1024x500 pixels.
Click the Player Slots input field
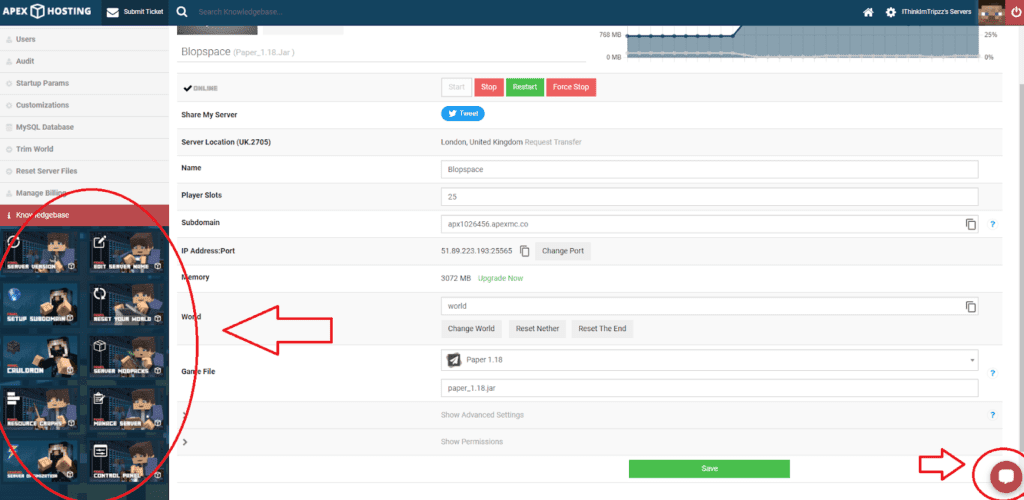710,196
